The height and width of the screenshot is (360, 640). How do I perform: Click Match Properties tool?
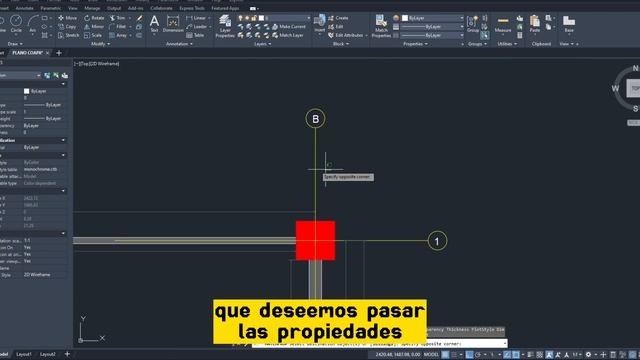coord(381,27)
